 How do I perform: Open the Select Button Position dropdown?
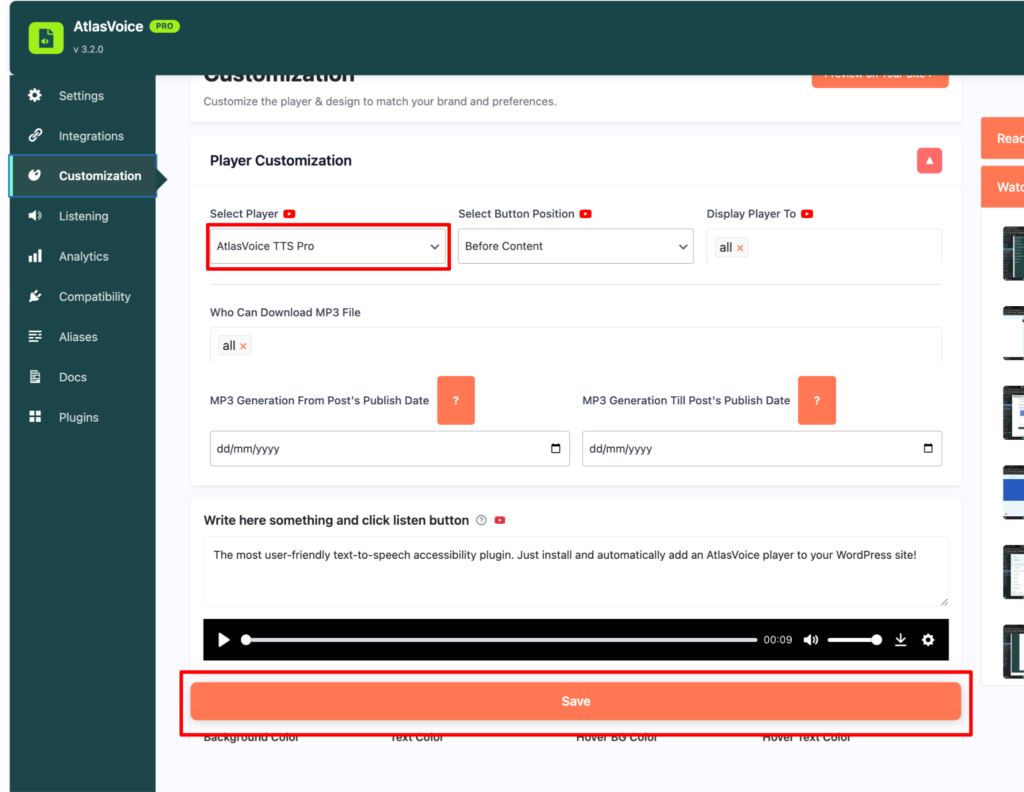pyautogui.click(x=575, y=246)
